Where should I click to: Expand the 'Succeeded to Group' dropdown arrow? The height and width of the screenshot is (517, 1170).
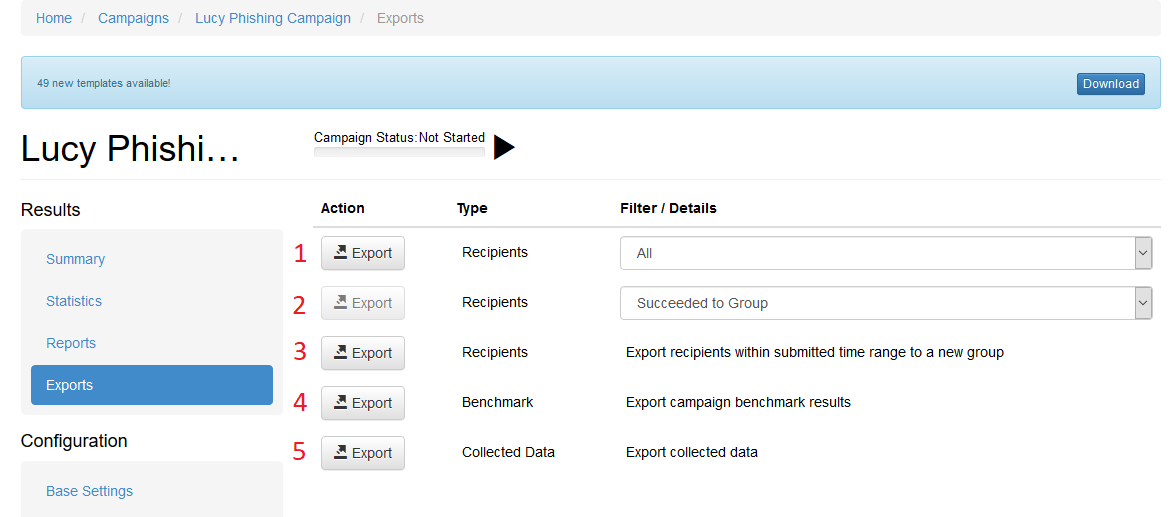(1143, 303)
